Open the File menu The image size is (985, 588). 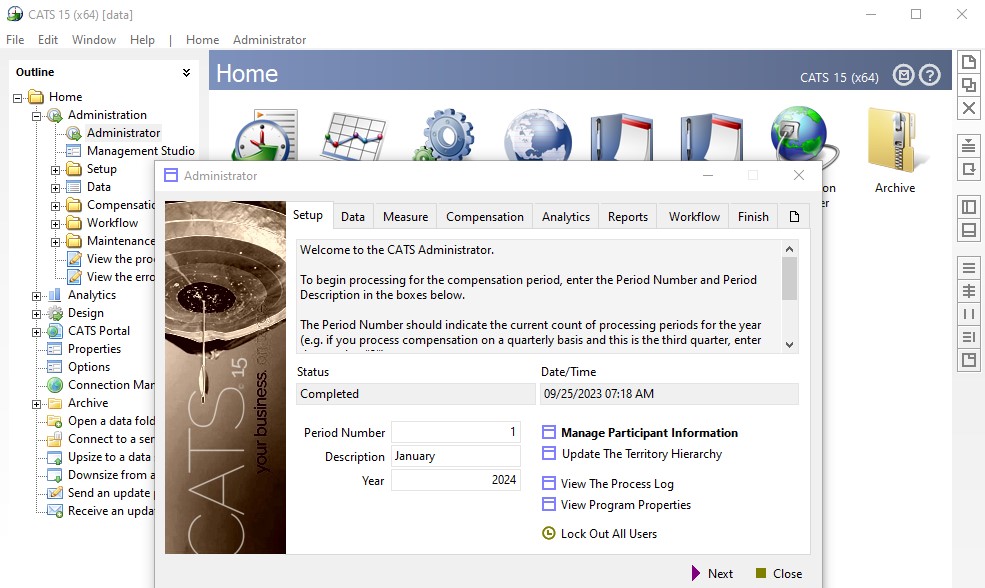coord(15,40)
